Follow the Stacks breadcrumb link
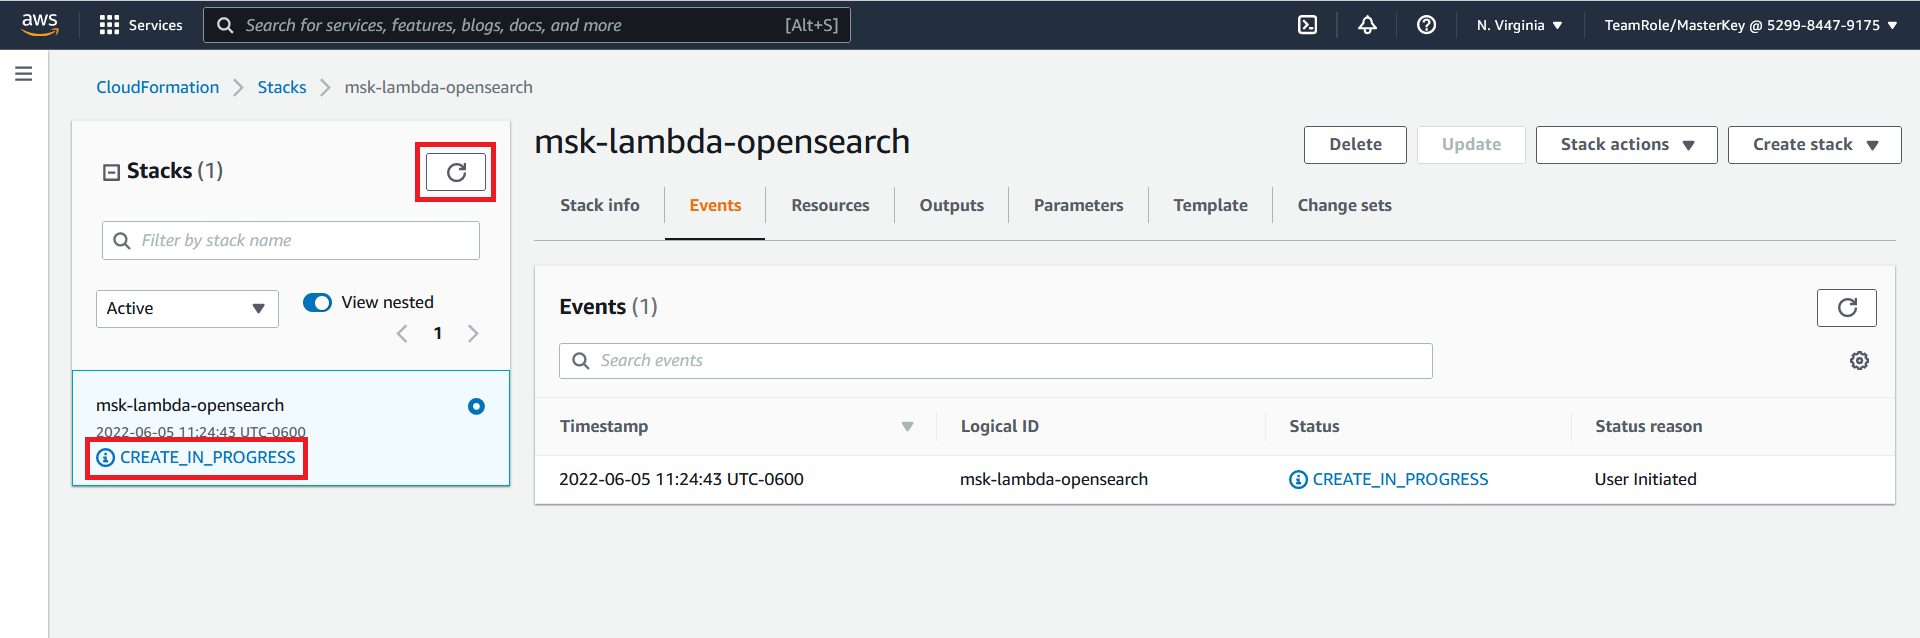The image size is (1920, 638). pyautogui.click(x=282, y=87)
